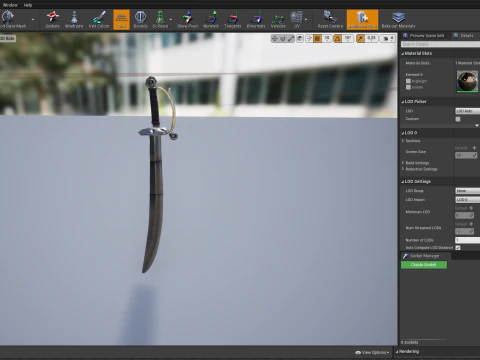Toggle surface snapping in the viewport toolbar
480x360 pixels.
(x=309, y=39)
